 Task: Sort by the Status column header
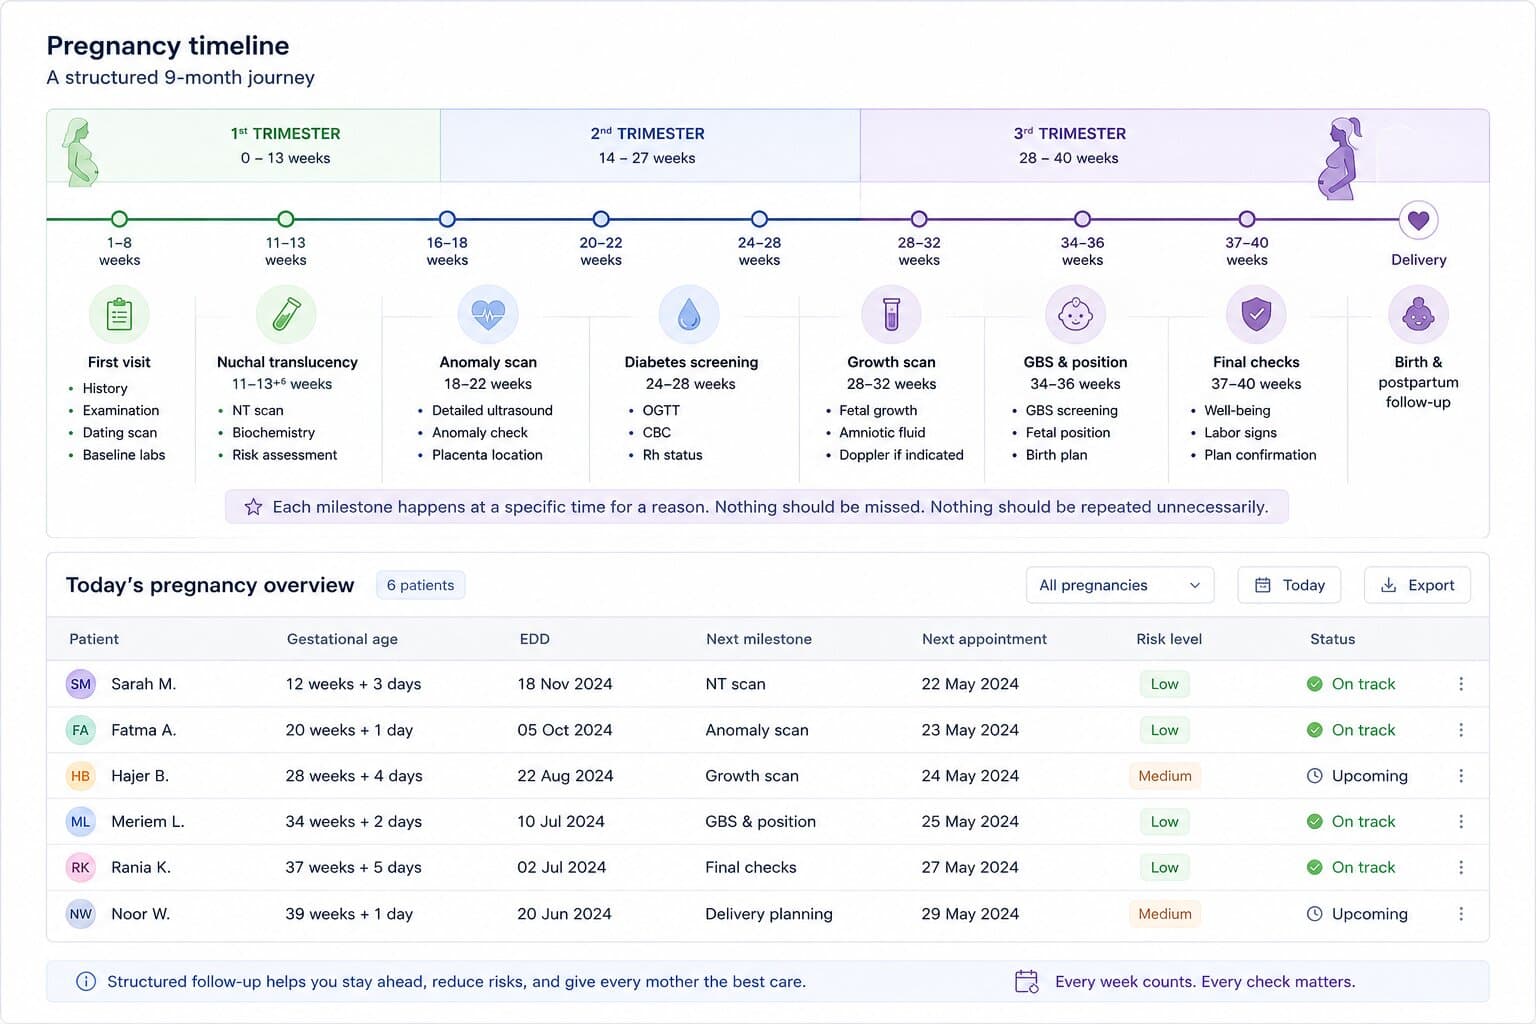click(1333, 639)
